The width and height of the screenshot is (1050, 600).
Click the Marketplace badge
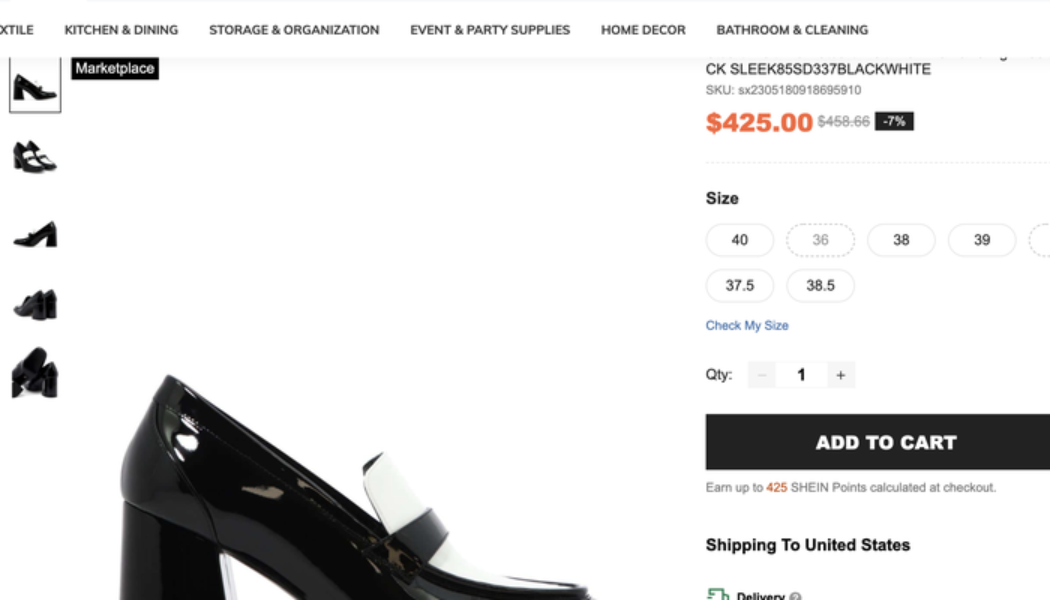113,68
